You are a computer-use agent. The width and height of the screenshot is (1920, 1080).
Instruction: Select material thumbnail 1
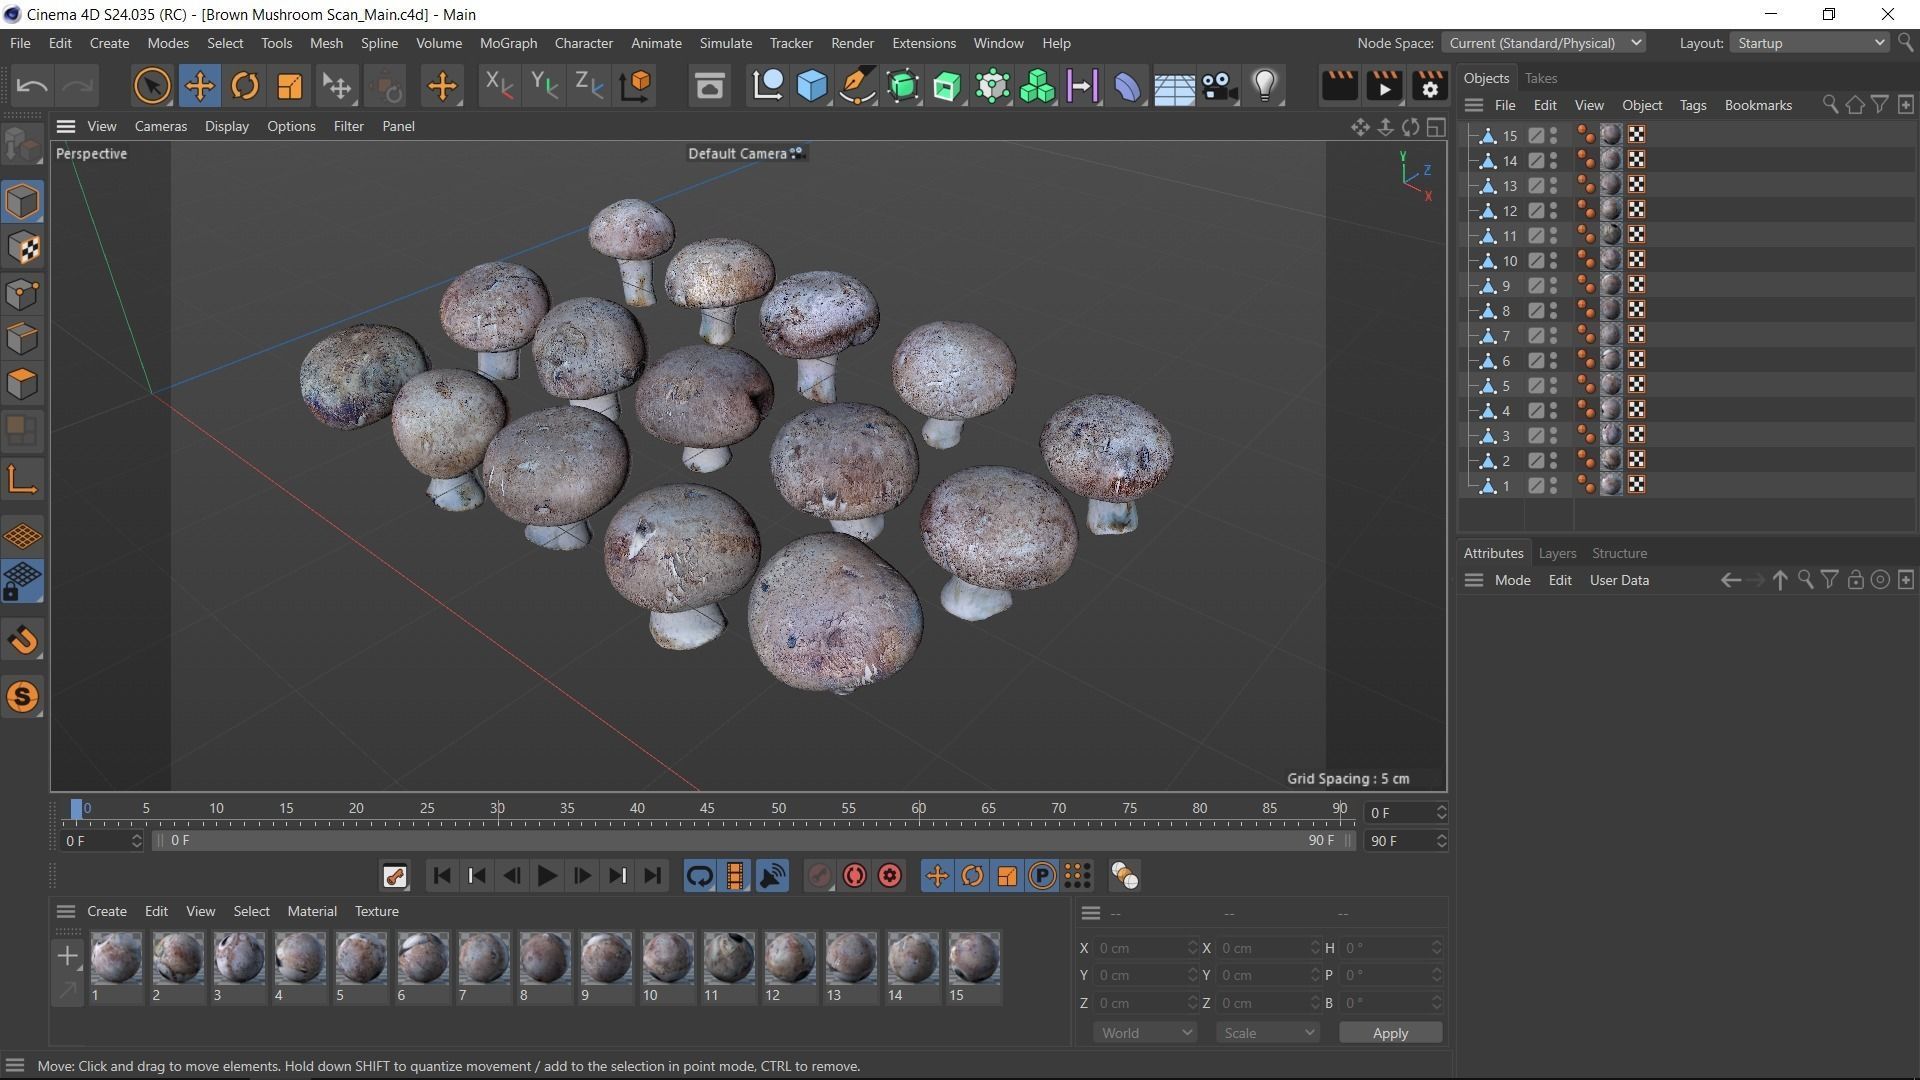[x=116, y=958]
